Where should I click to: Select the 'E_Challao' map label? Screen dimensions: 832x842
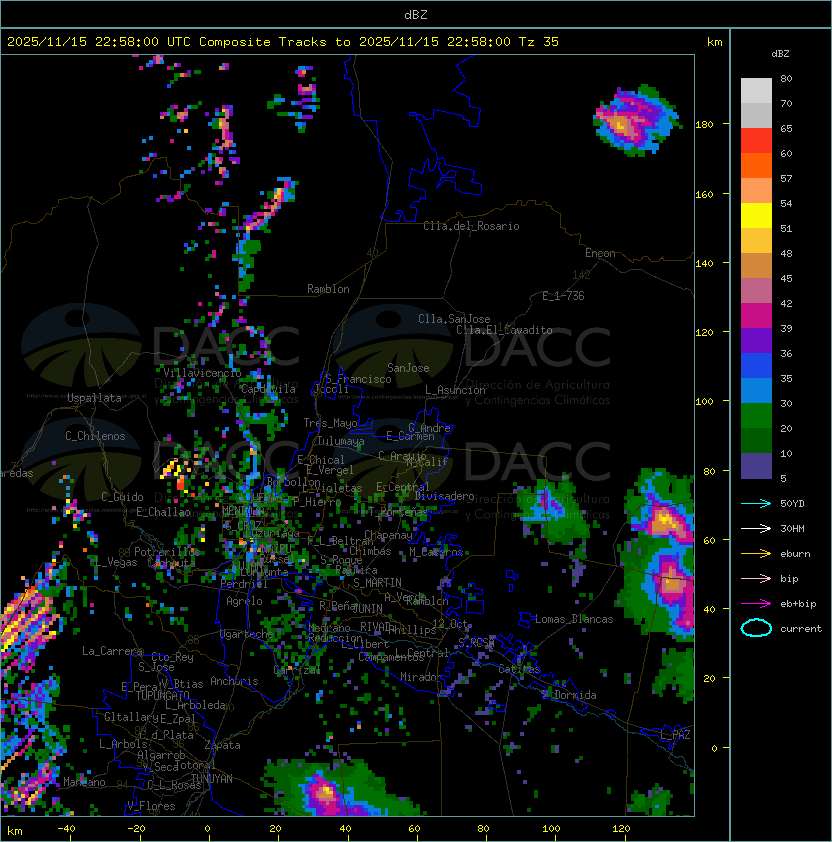163,512
